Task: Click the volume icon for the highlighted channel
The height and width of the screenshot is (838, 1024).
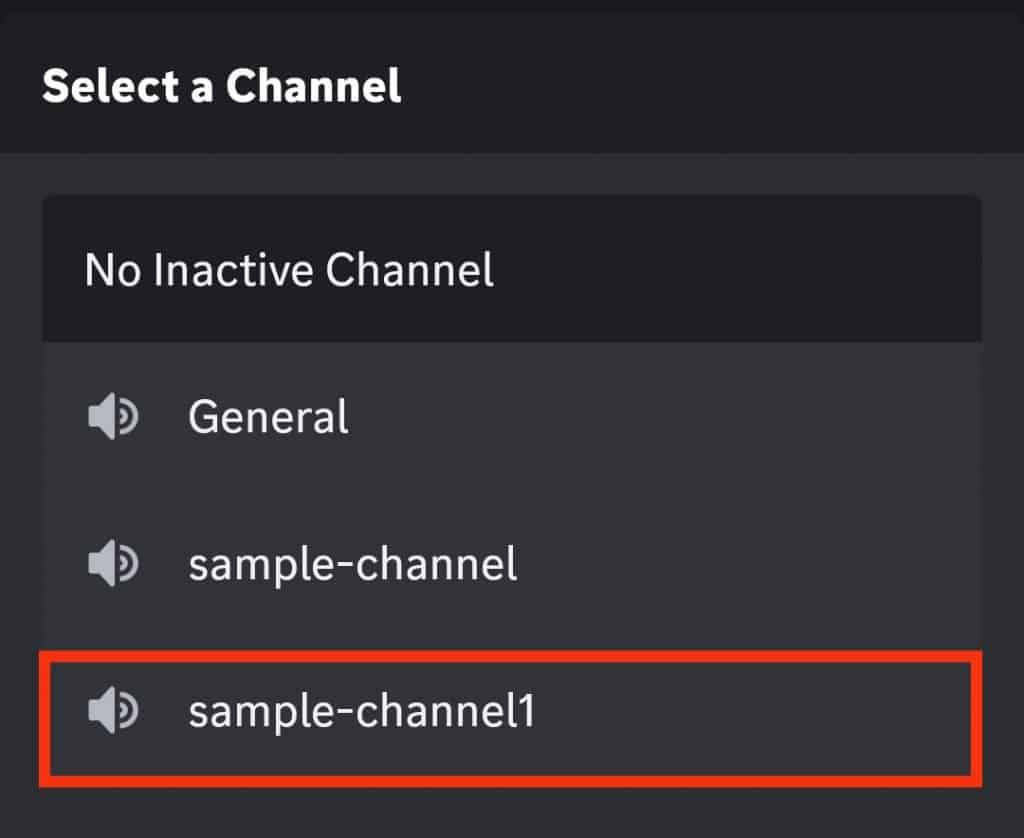Action: pyautogui.click(x=115, y=712)
